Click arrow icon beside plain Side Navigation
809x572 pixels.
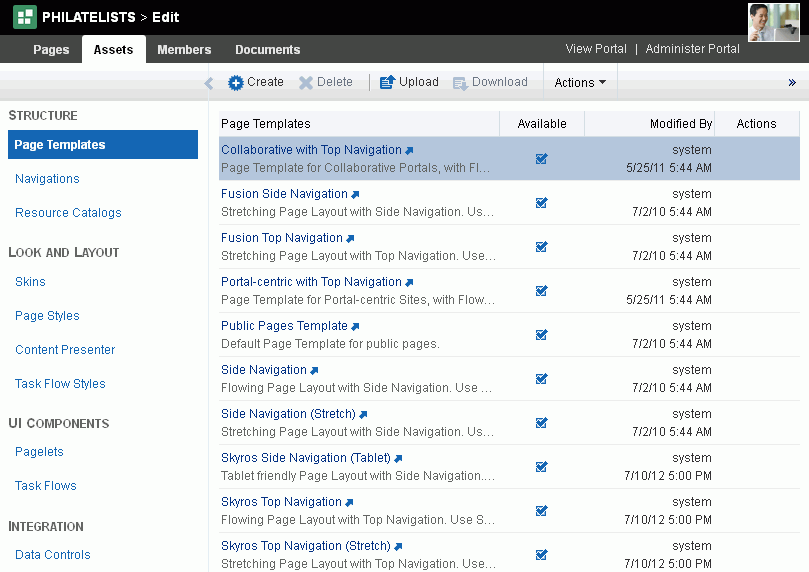tap(314, 370)
